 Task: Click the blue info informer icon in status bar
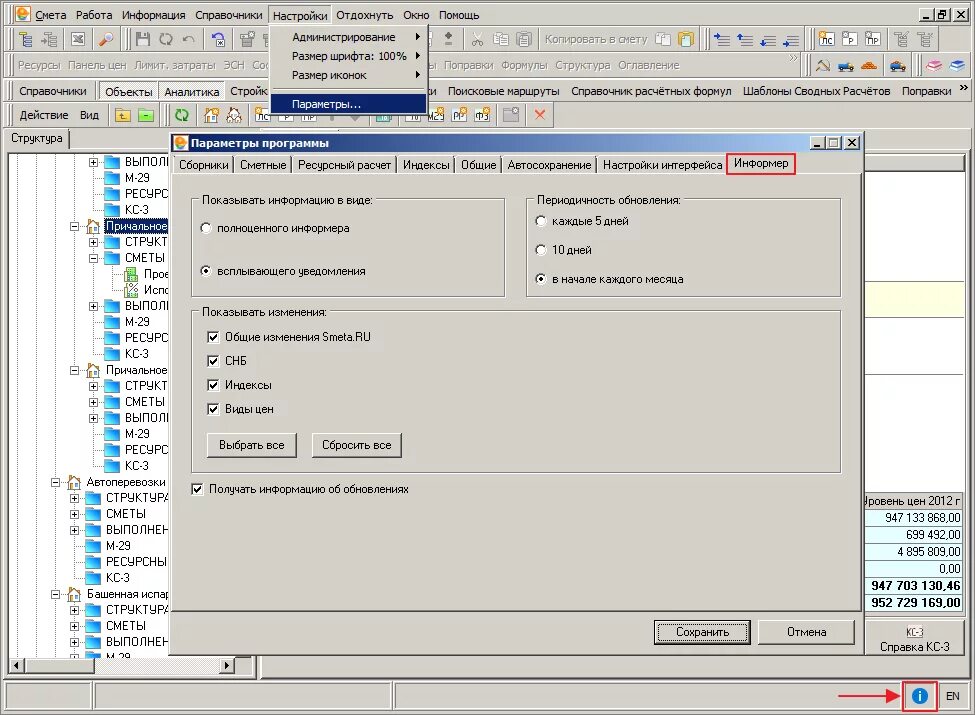tap(920, 696)
